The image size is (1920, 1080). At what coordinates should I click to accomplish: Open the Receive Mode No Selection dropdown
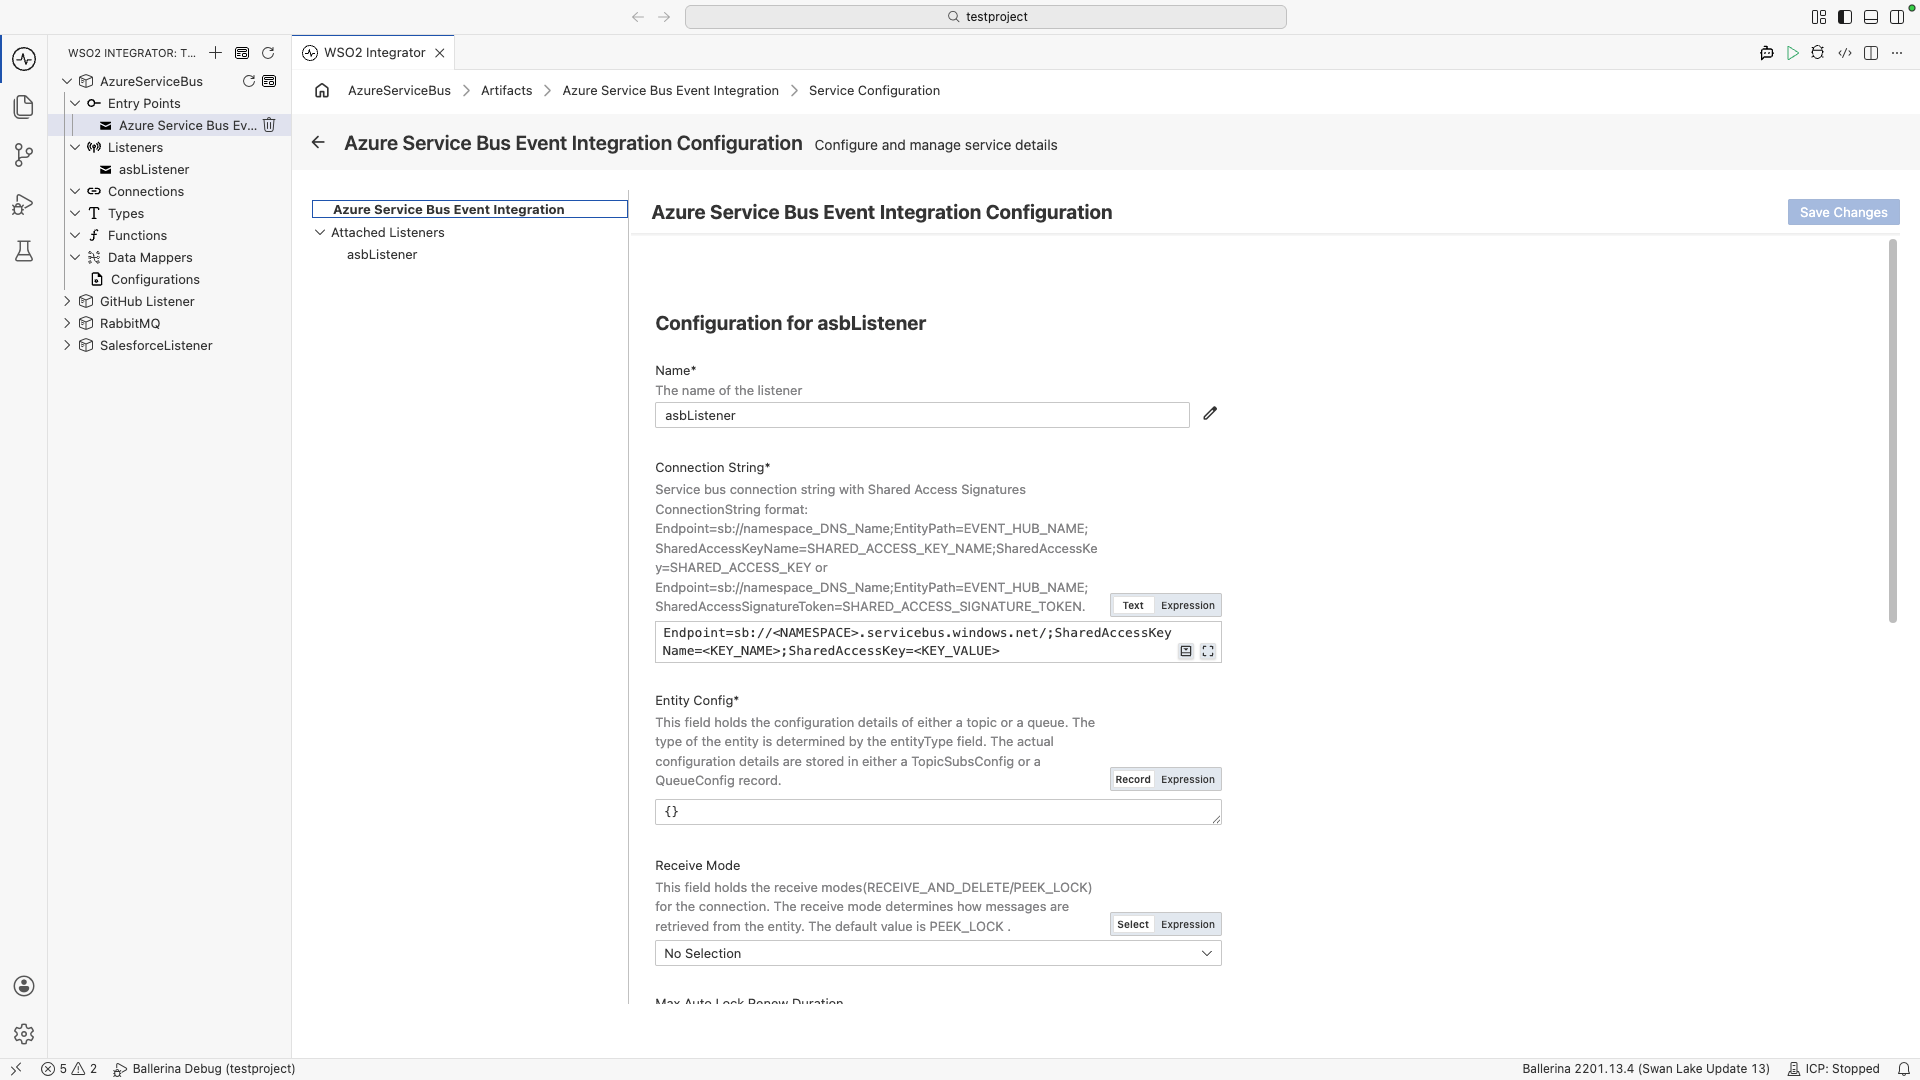[938, 954]
